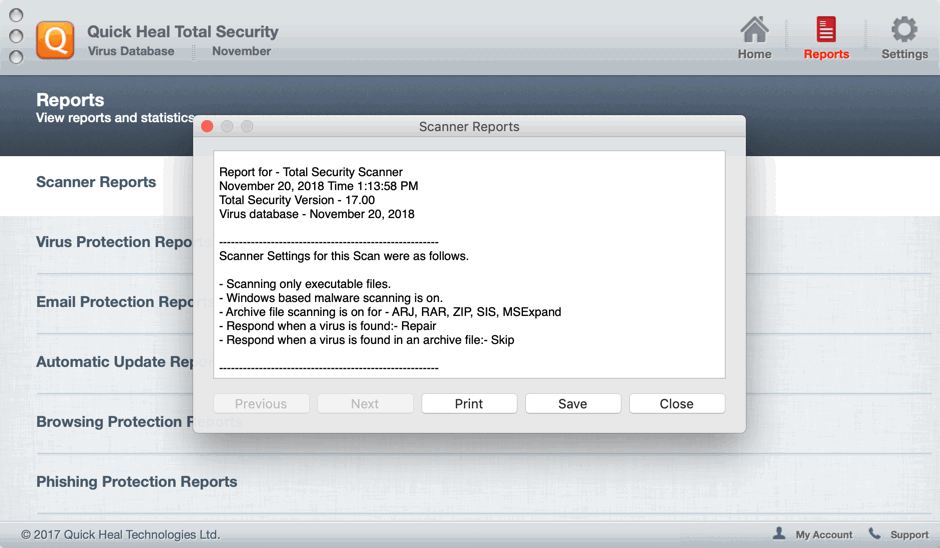The width and height of the screenshot is (940, 548).
Task: Click the Quick Heal orange logo icon
Action: pos(55,41)
